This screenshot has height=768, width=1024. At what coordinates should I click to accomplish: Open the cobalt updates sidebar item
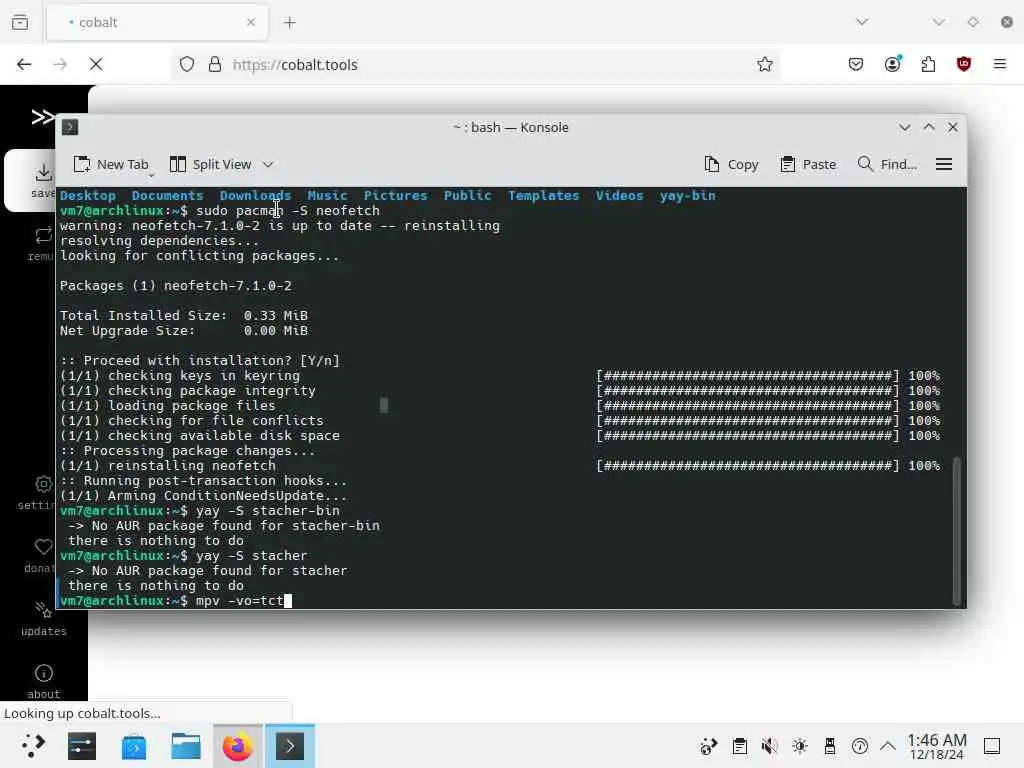44,619
